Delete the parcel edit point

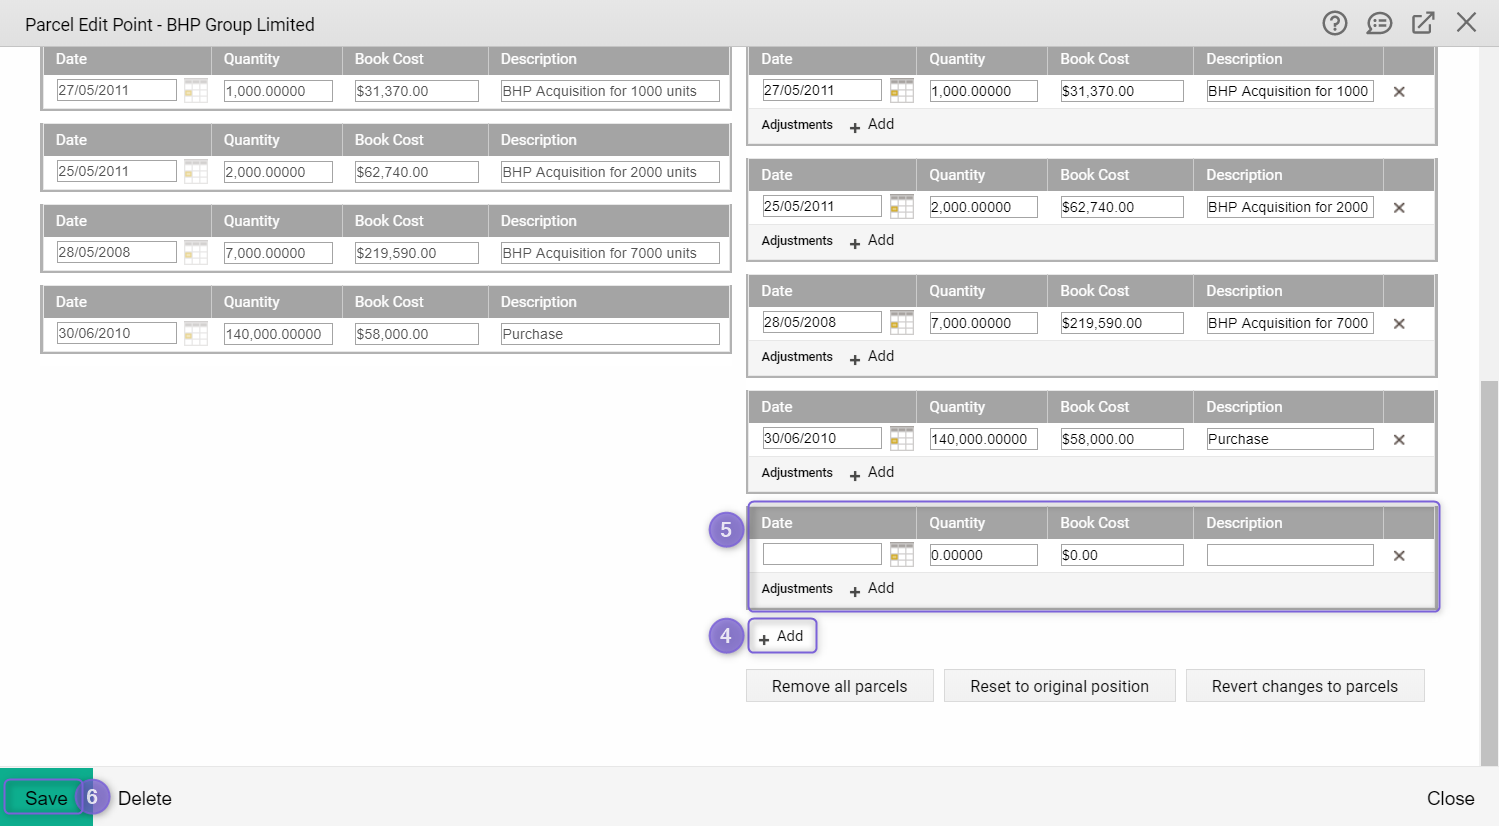[x=145, y=798]
